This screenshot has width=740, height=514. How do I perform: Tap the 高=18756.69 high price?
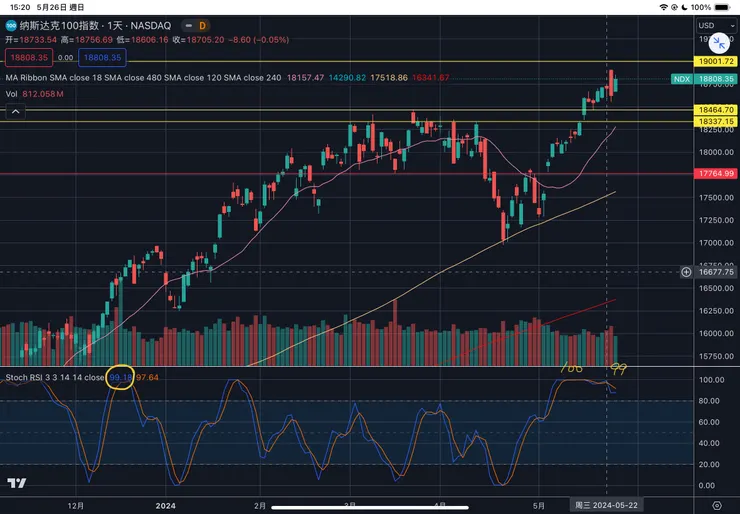point(87,40)
